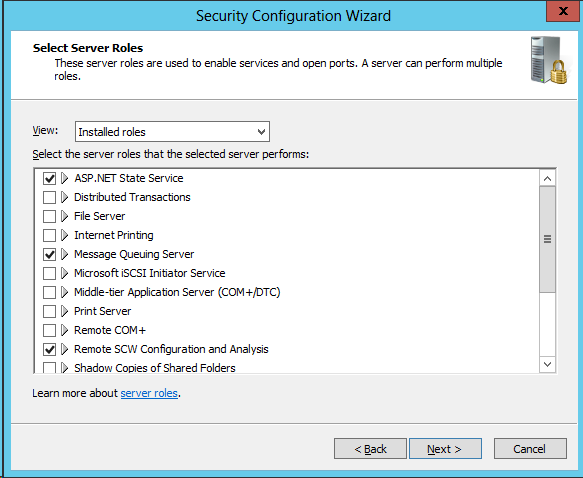Screen dimensions: 583x478
Task: Select Shadow Copies of Shared Folders entry
Action: pos(155,368)
